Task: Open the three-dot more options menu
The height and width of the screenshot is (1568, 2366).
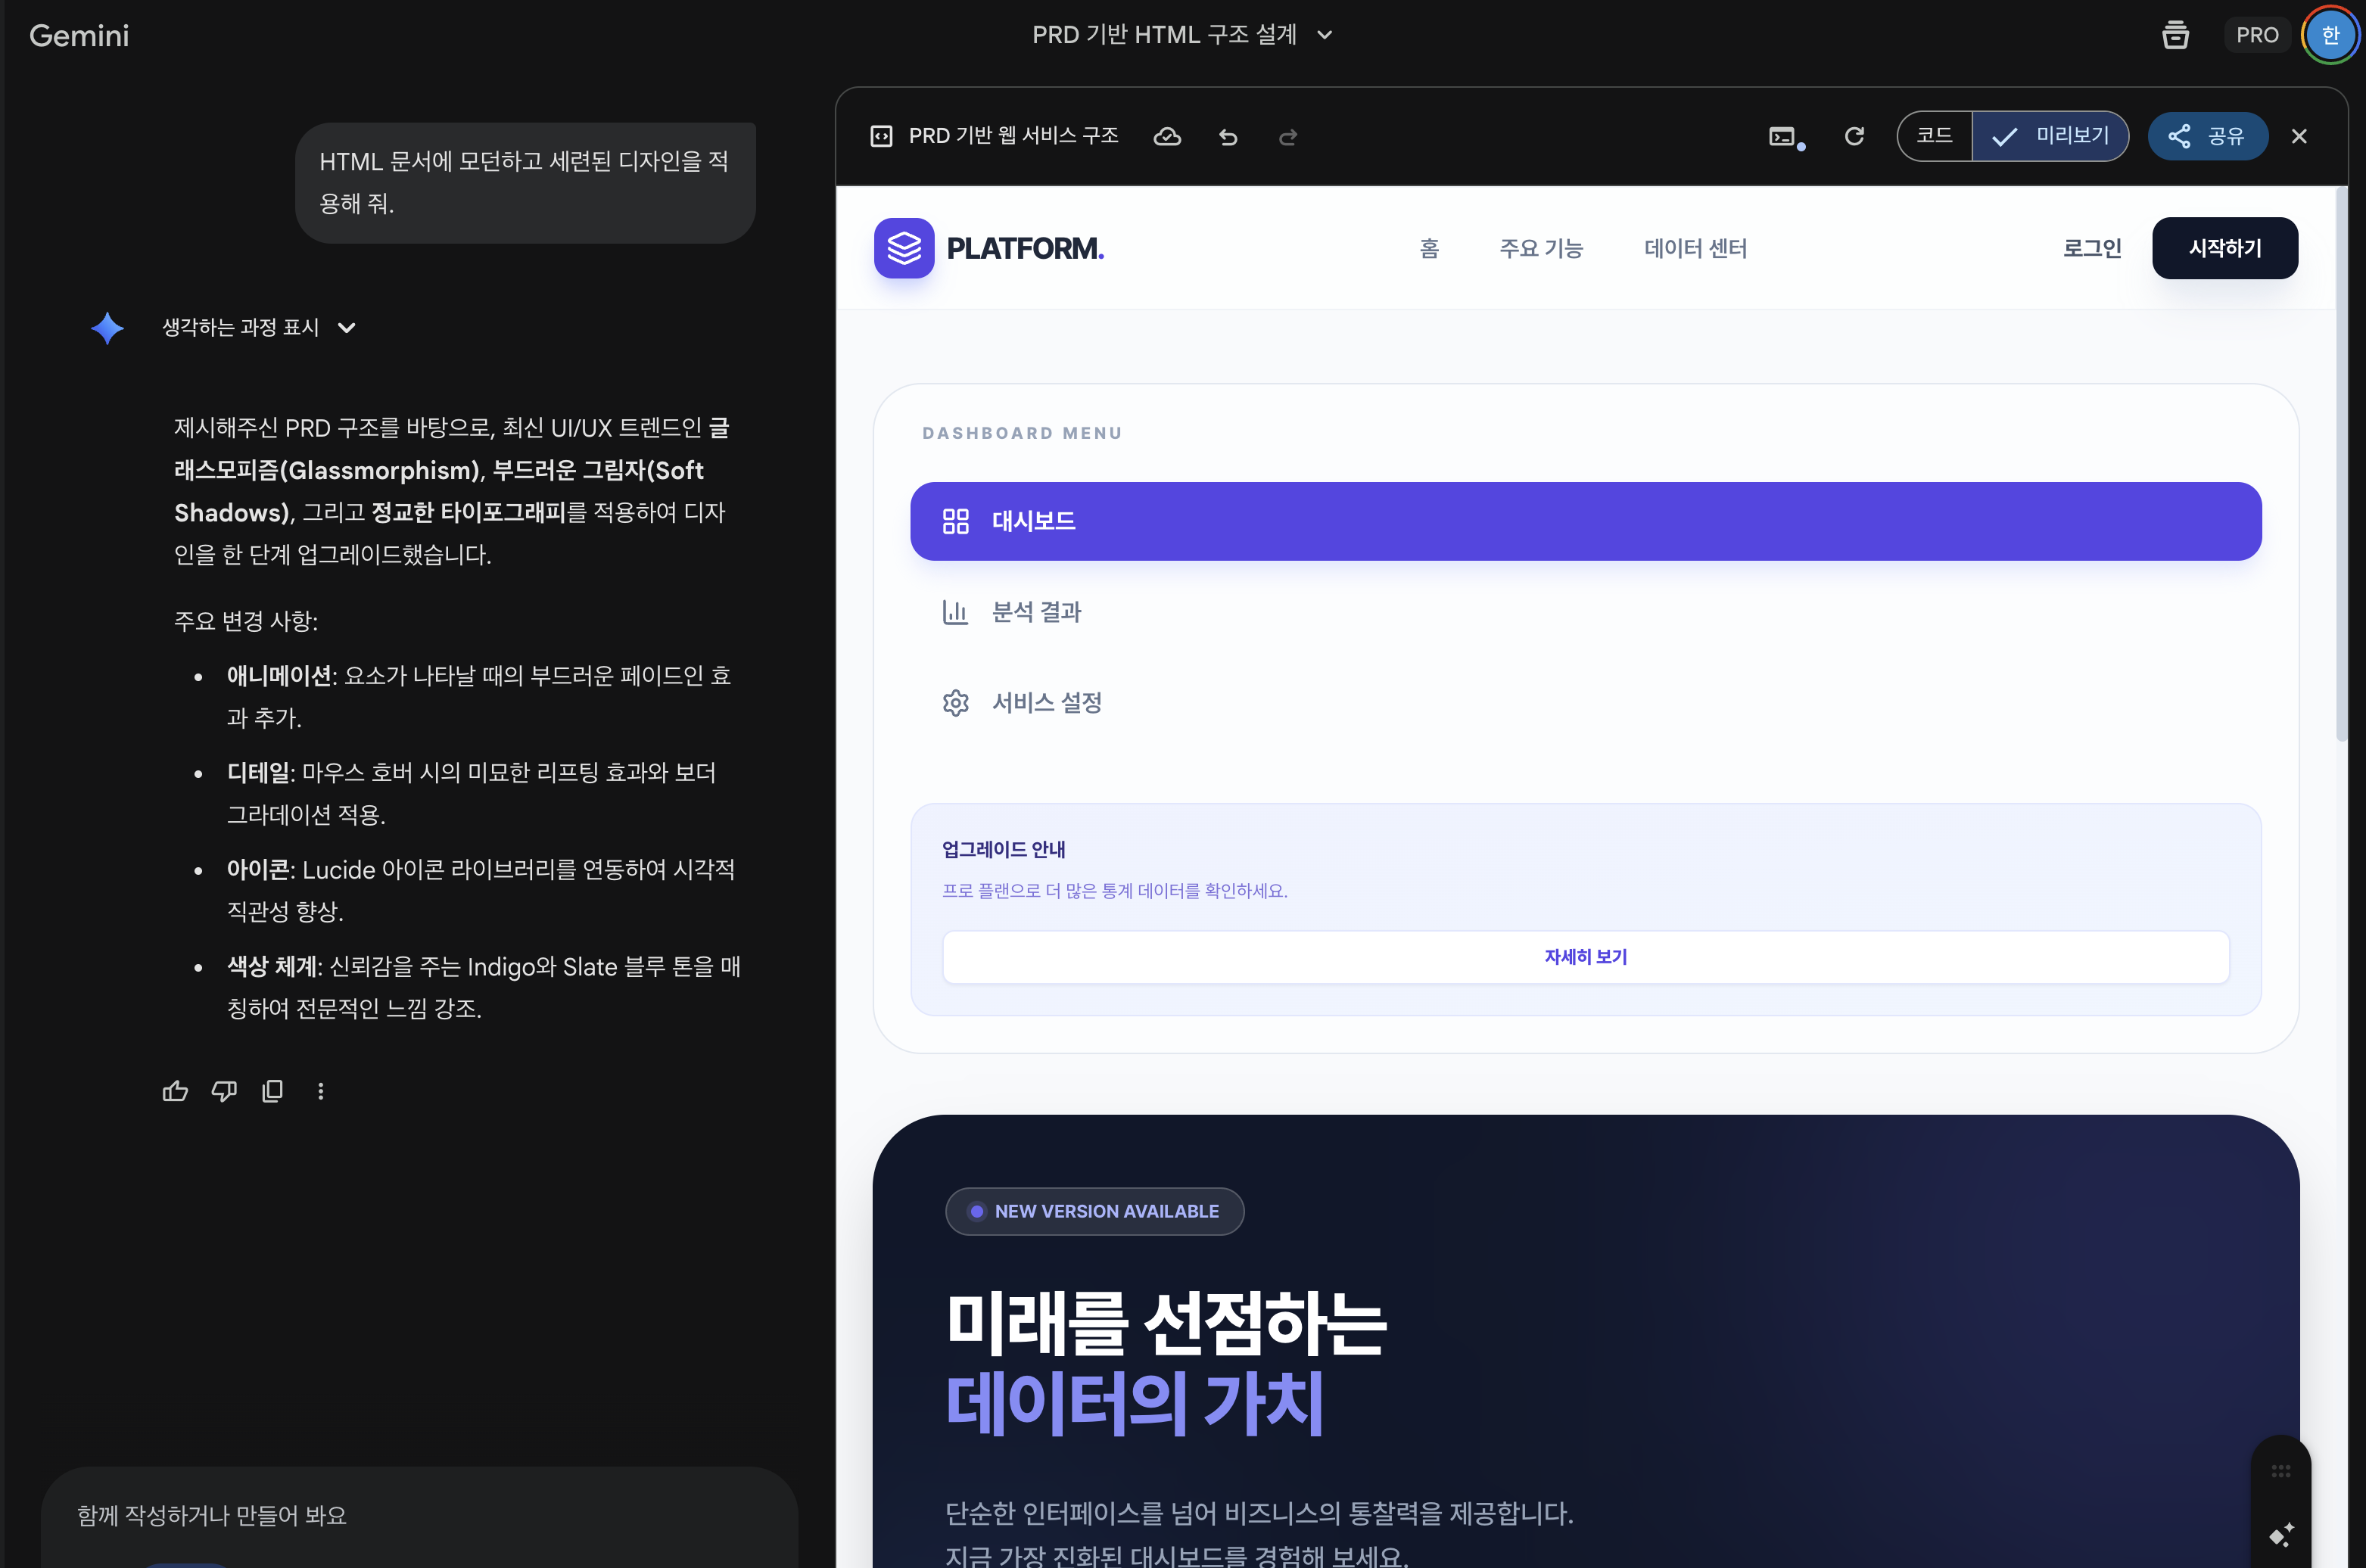Action: click(x=321, y=1091)
